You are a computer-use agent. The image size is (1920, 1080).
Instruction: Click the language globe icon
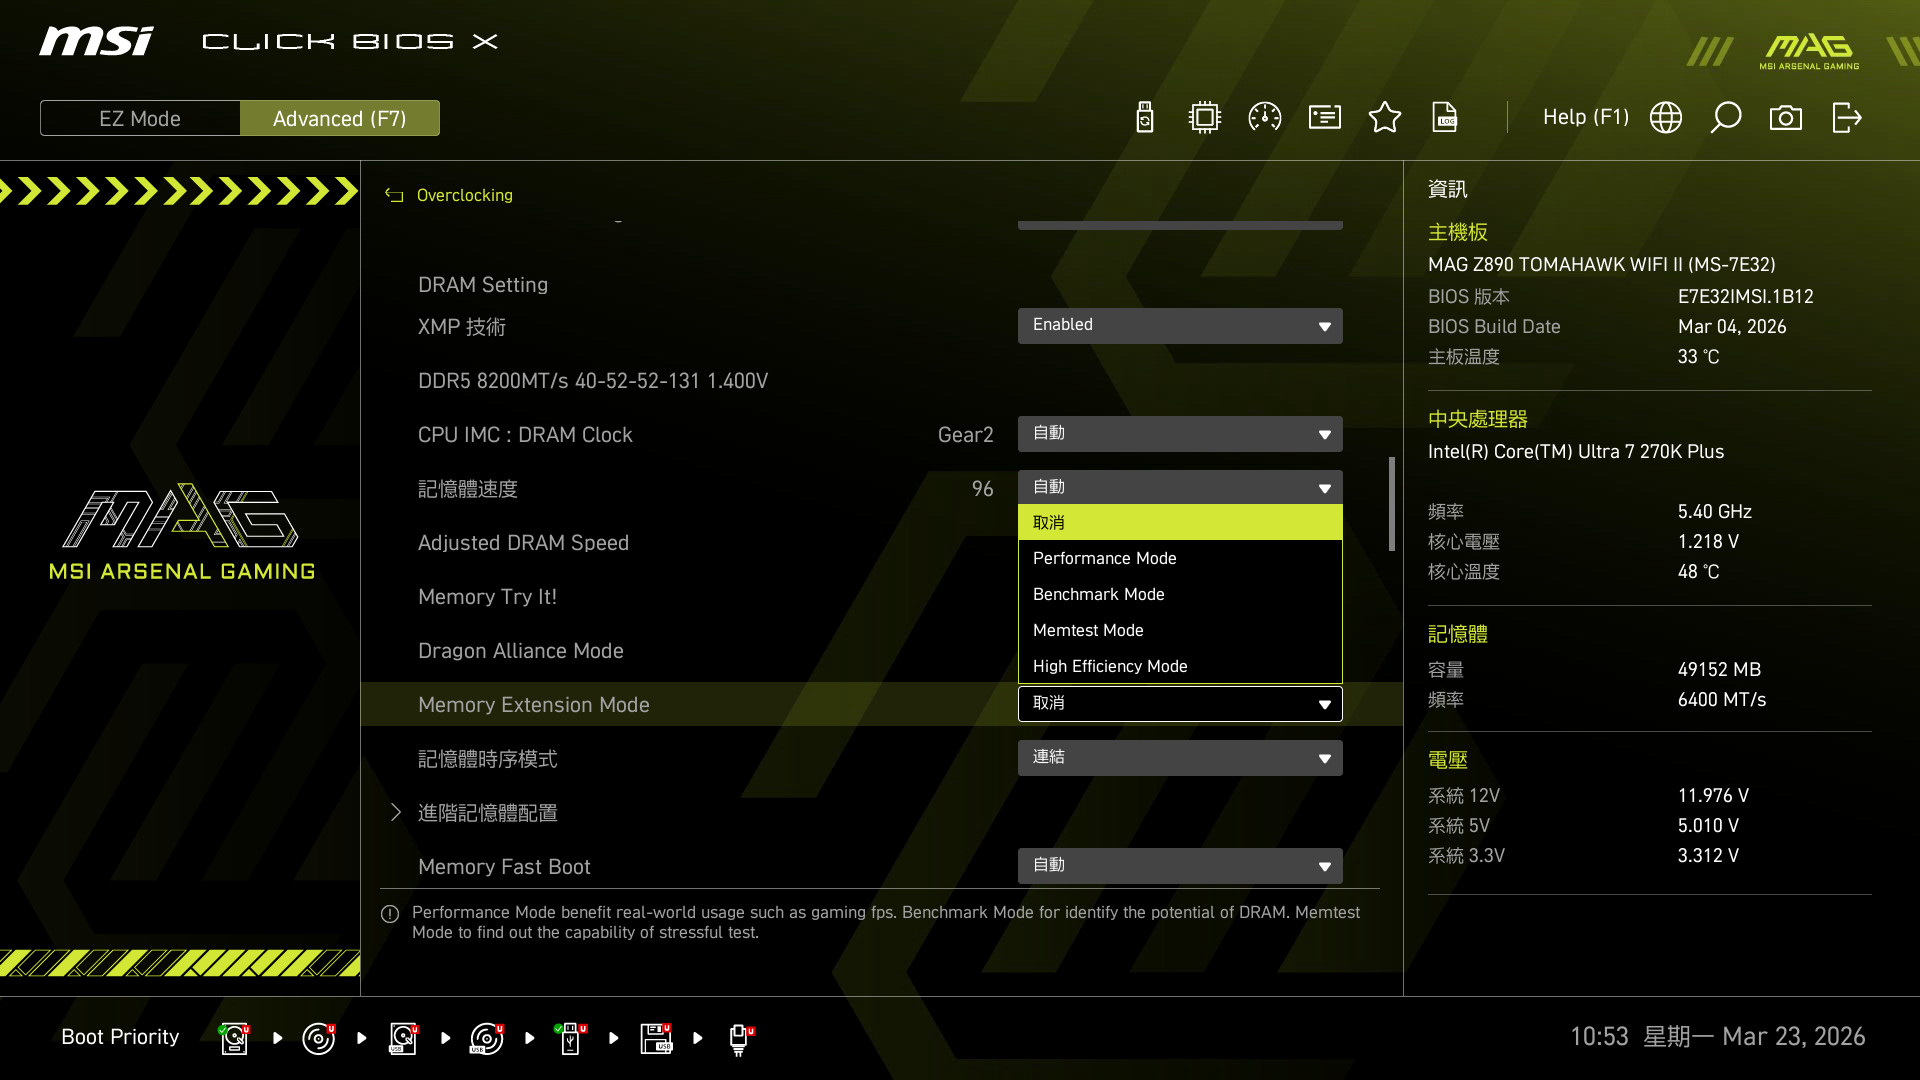[1666, 118]
